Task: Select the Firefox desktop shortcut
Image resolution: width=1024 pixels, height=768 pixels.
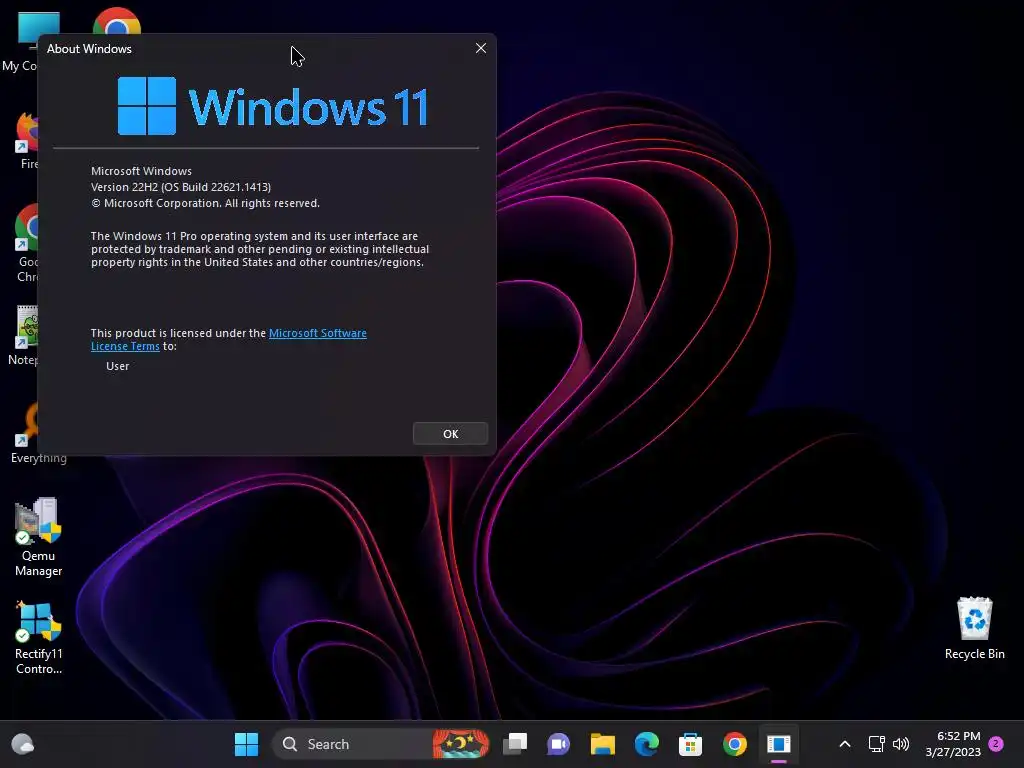Action: [26, 141]
